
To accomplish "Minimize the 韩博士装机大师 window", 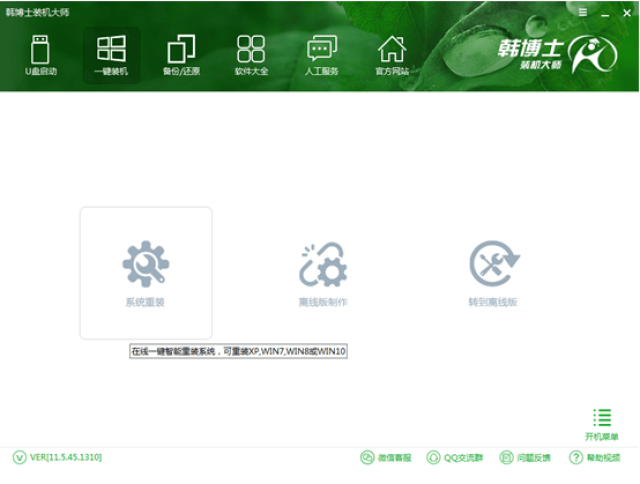I will pyautogui.click(x=605, y=13).
